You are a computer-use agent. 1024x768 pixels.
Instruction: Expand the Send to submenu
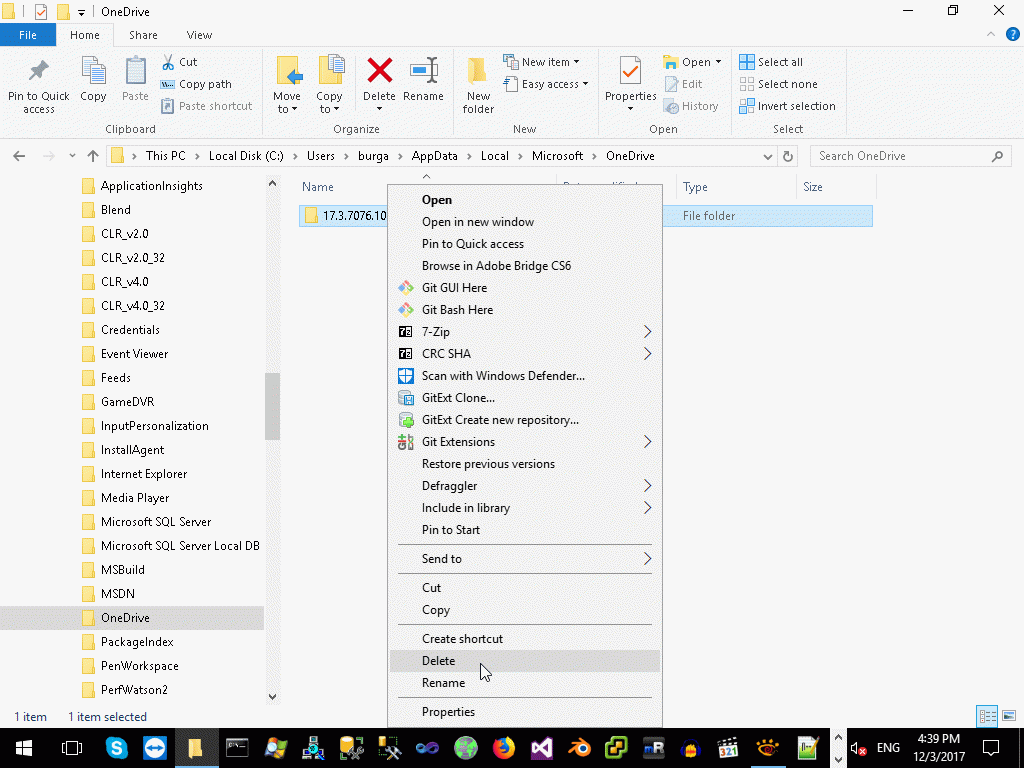(x=524, y=558)
